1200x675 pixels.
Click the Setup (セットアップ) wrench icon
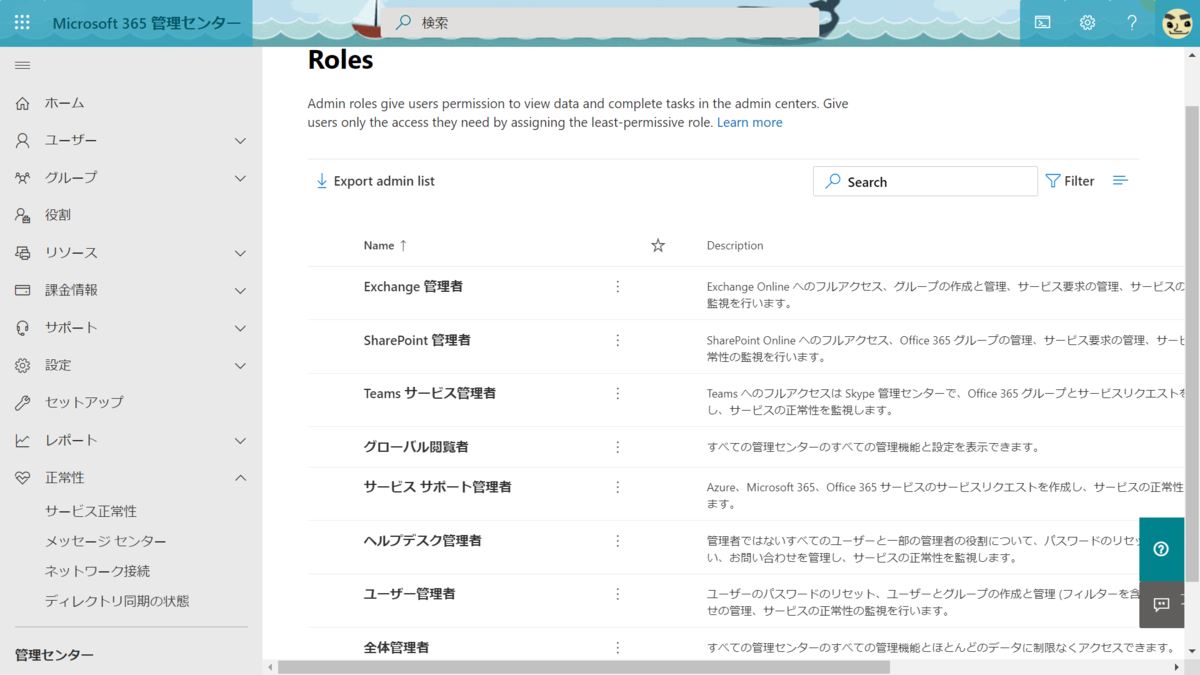pyautogui.click(x=22, y=403)
